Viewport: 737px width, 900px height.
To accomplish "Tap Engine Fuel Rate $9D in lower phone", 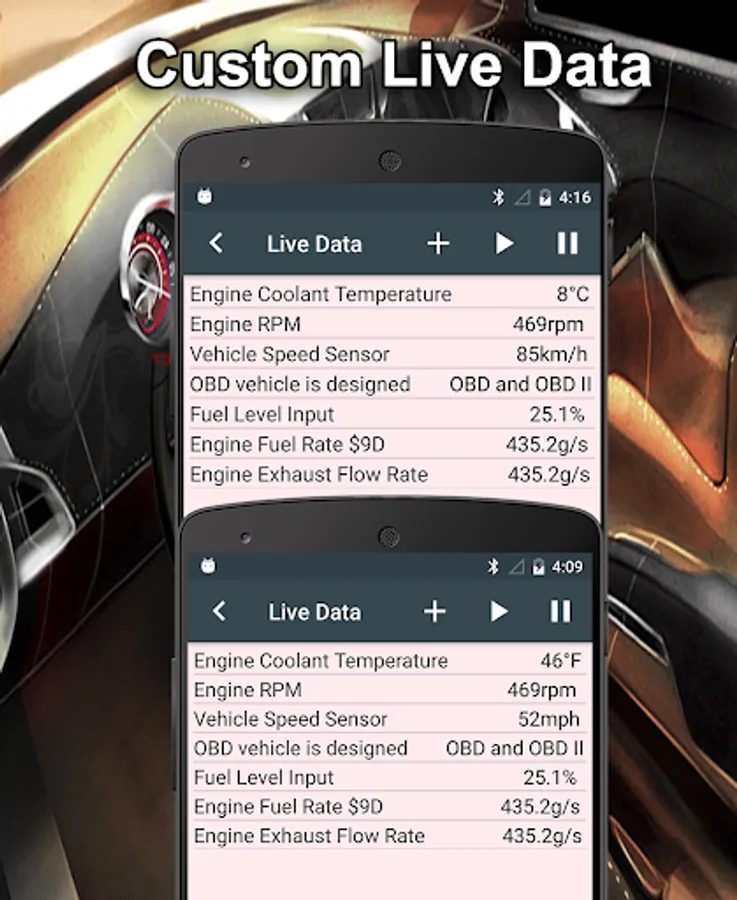I will pyautogui.click(x=390, y=806).
